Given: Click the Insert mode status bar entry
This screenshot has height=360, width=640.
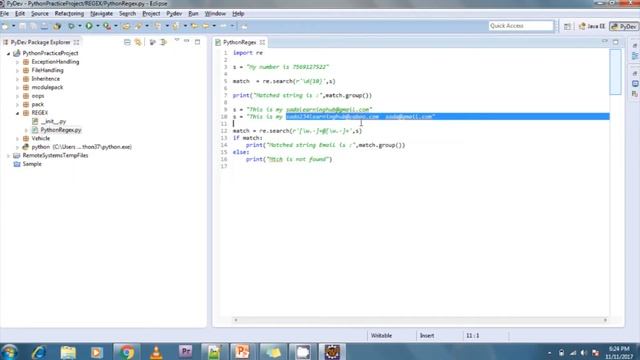Looking at the screenshot, I should point(427,336).
